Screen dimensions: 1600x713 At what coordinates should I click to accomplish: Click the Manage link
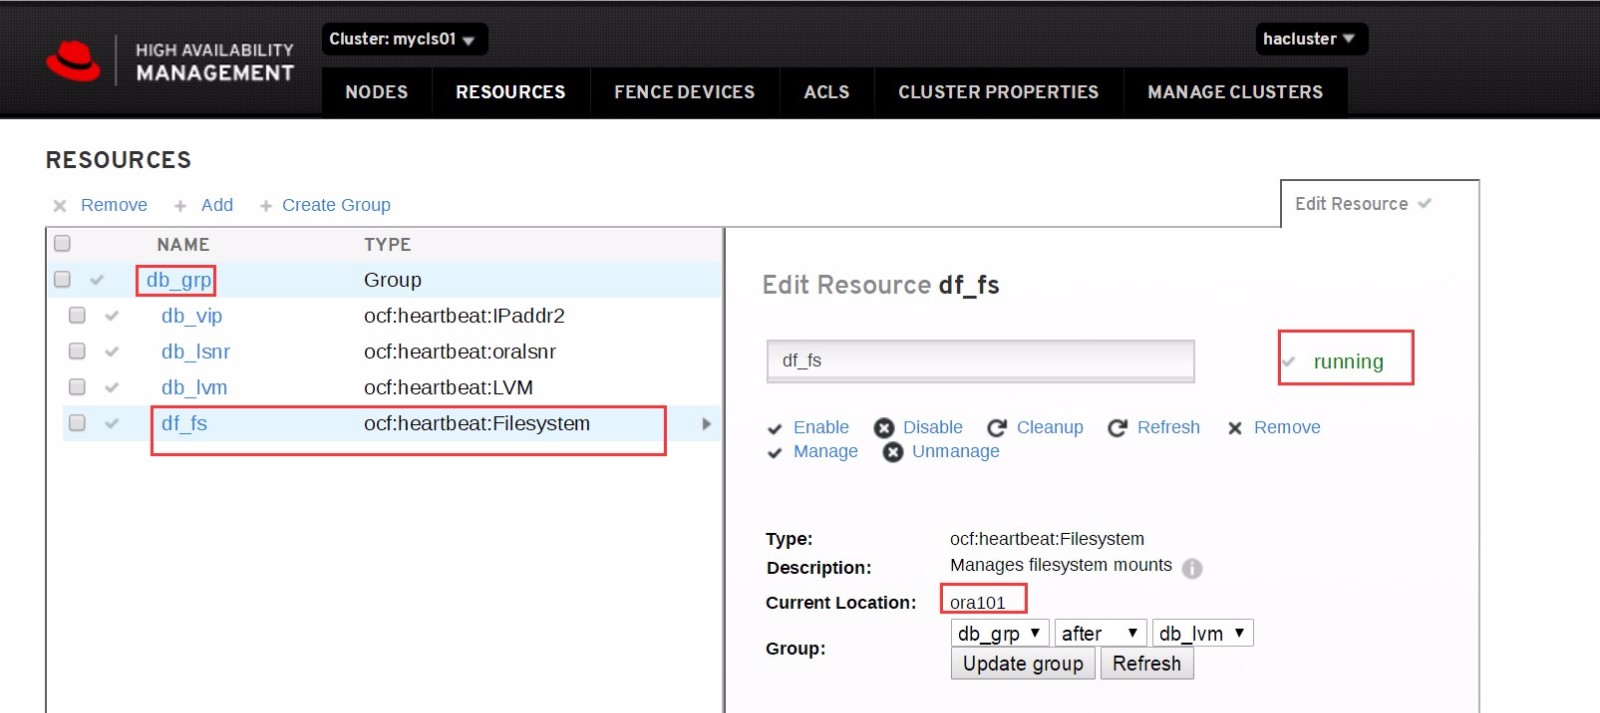pyautogui.click(x=826, y=452)
